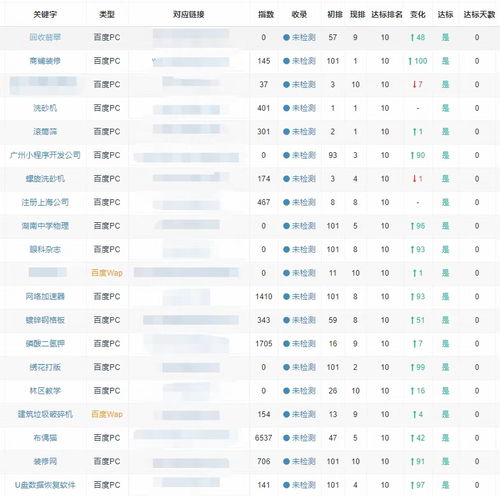Click the 收录 column header

point(299,15)
